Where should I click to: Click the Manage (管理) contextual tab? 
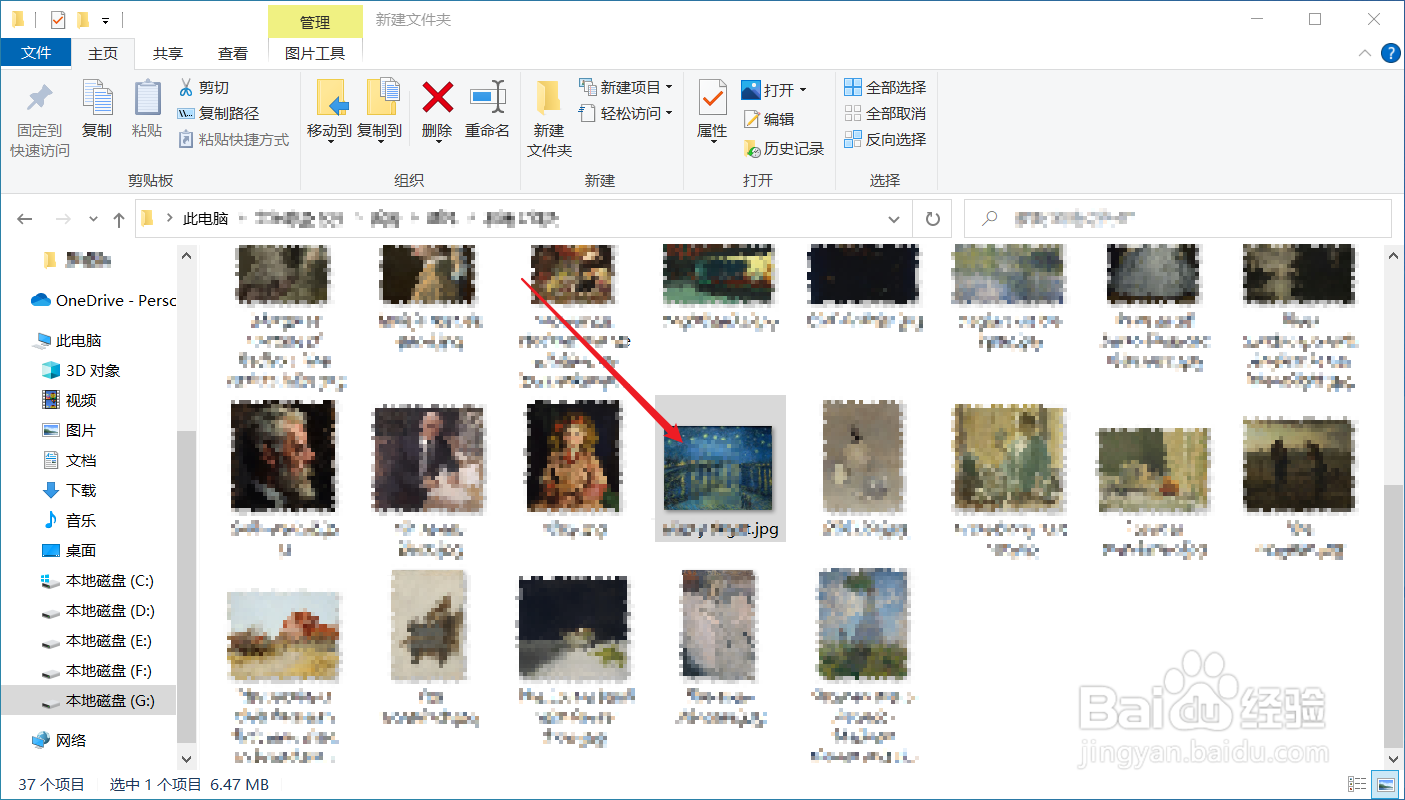click(x=315, y=21)
